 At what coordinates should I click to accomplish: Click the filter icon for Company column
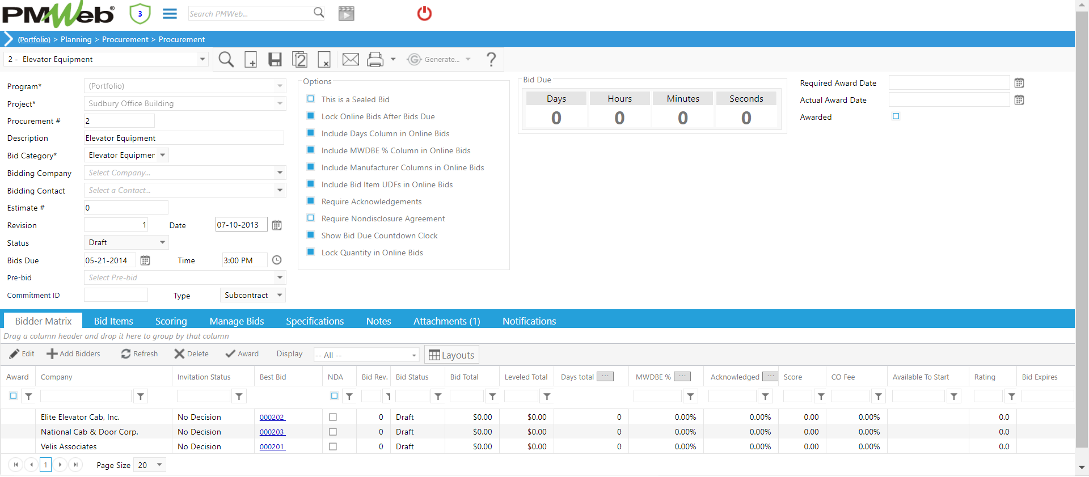click(x=140, y=396)
